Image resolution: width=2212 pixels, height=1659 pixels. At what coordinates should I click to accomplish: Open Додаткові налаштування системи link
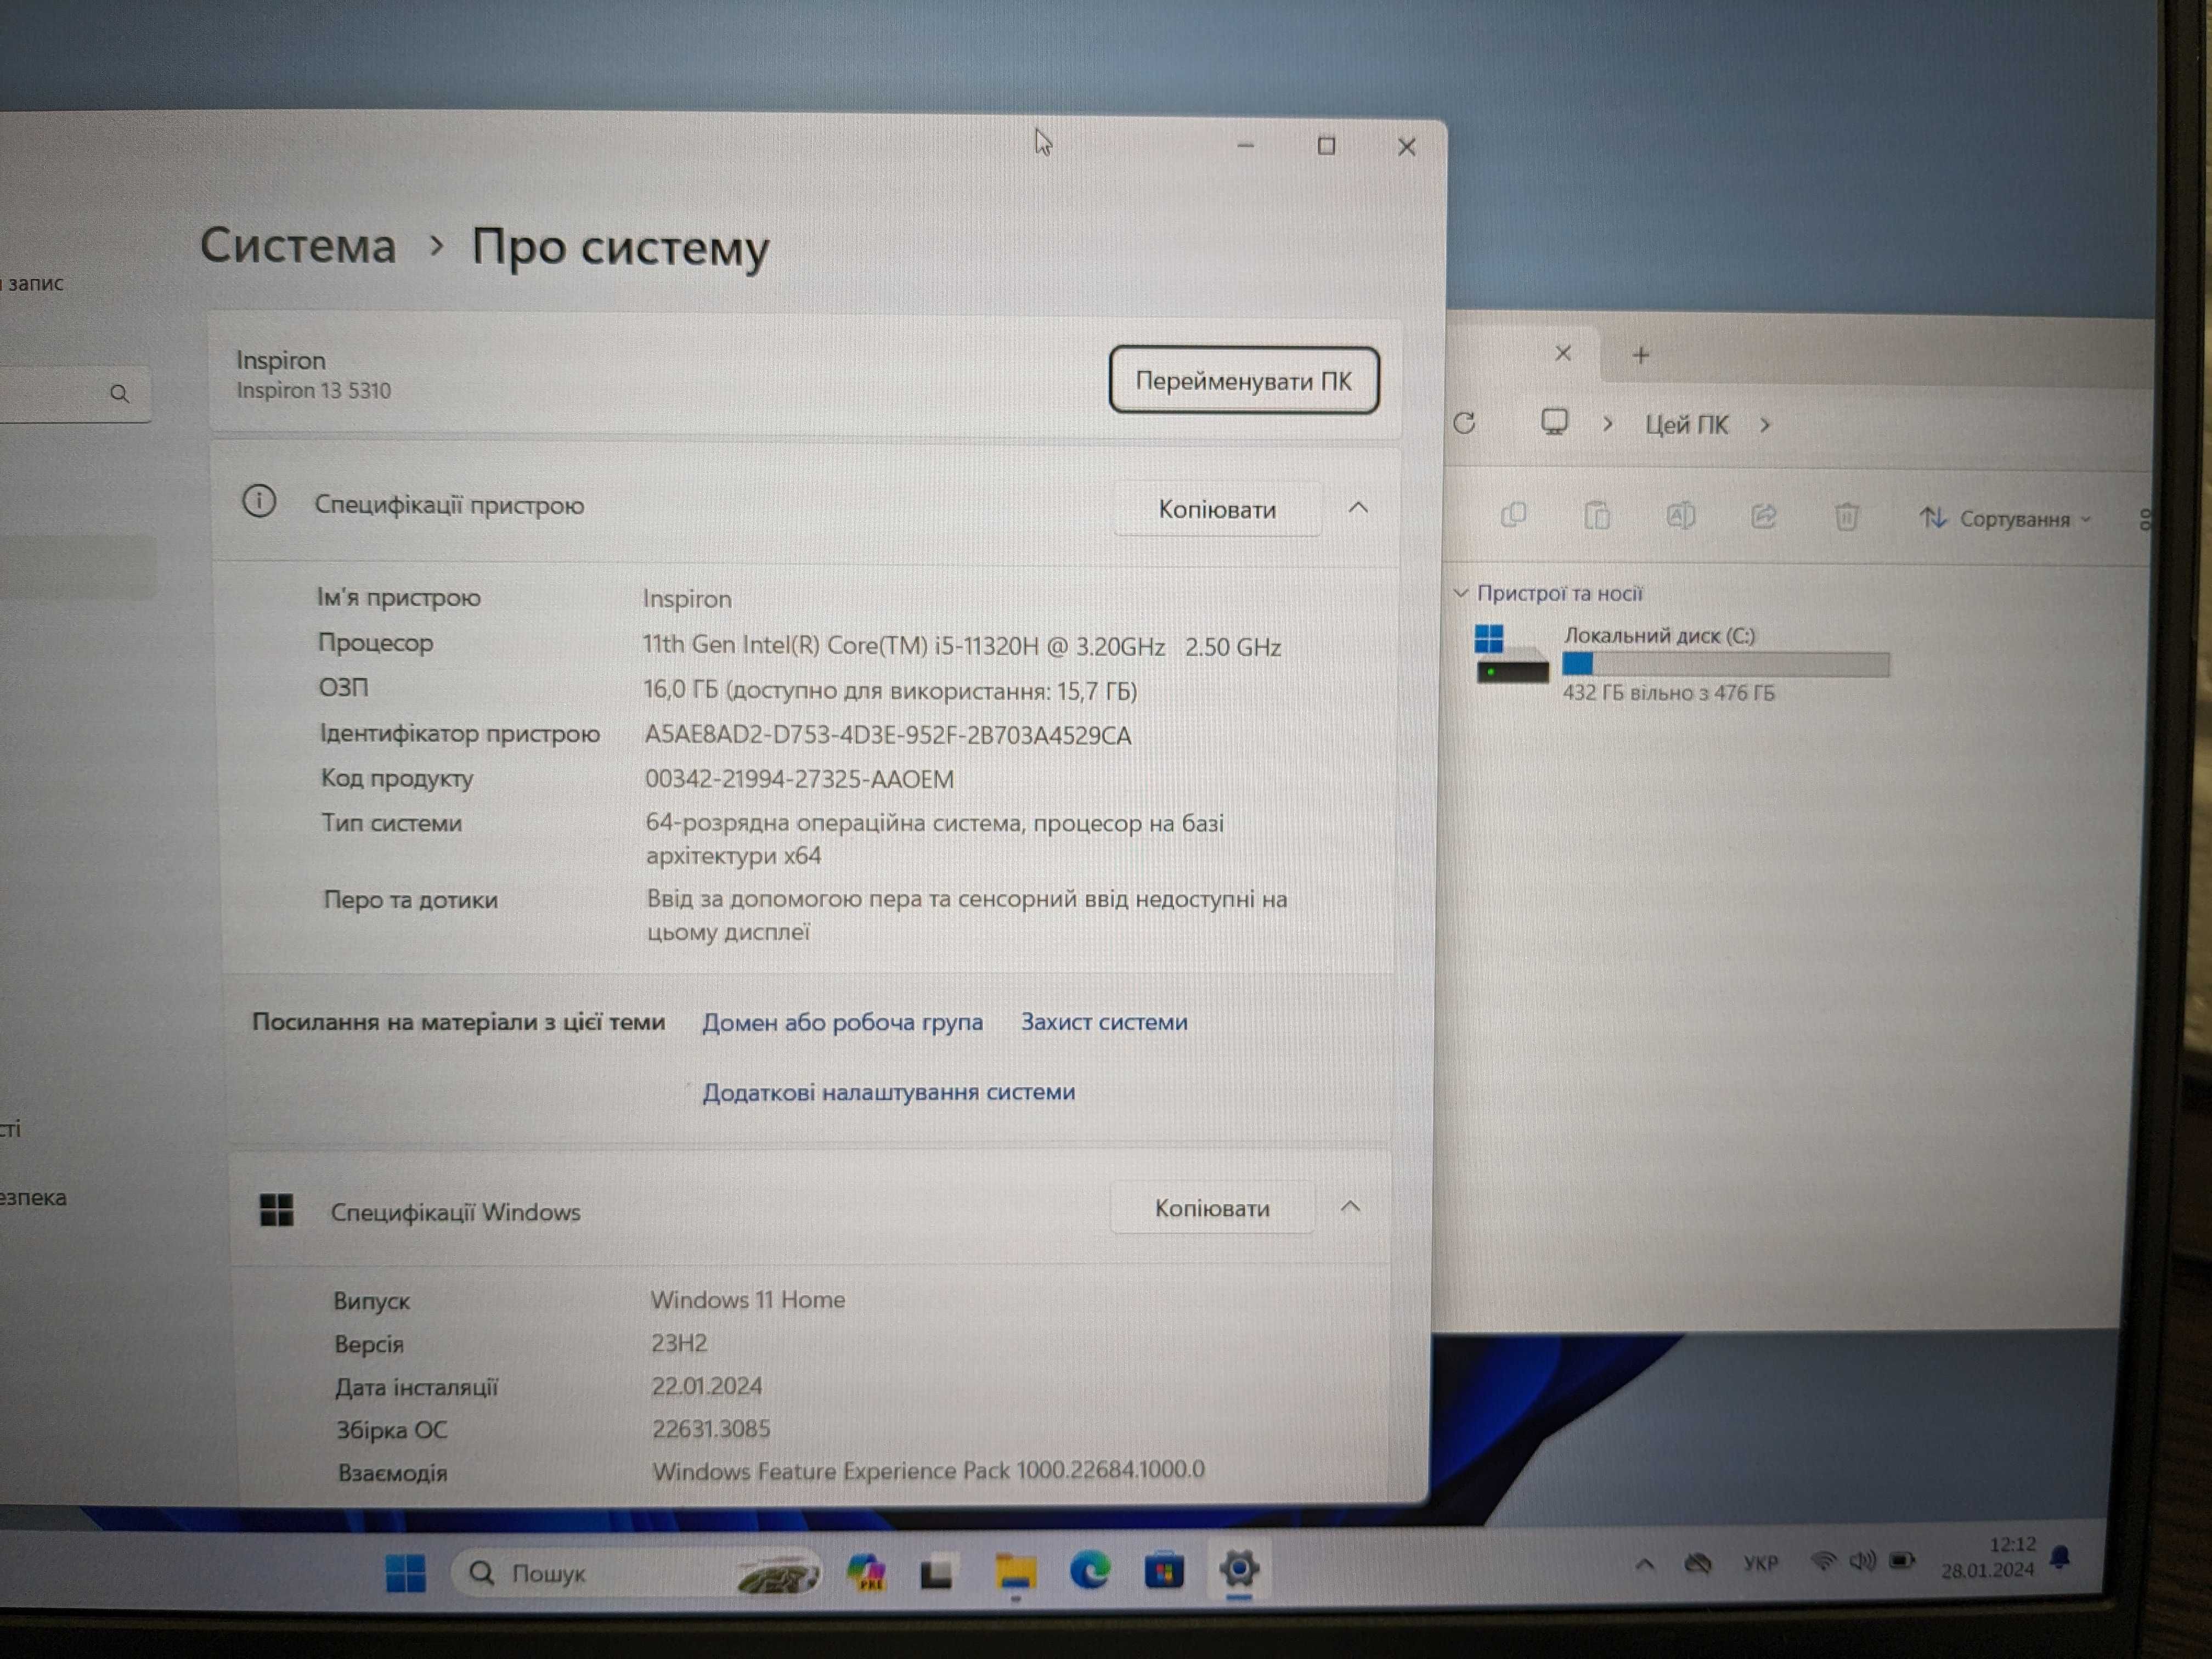point(888,1092)
